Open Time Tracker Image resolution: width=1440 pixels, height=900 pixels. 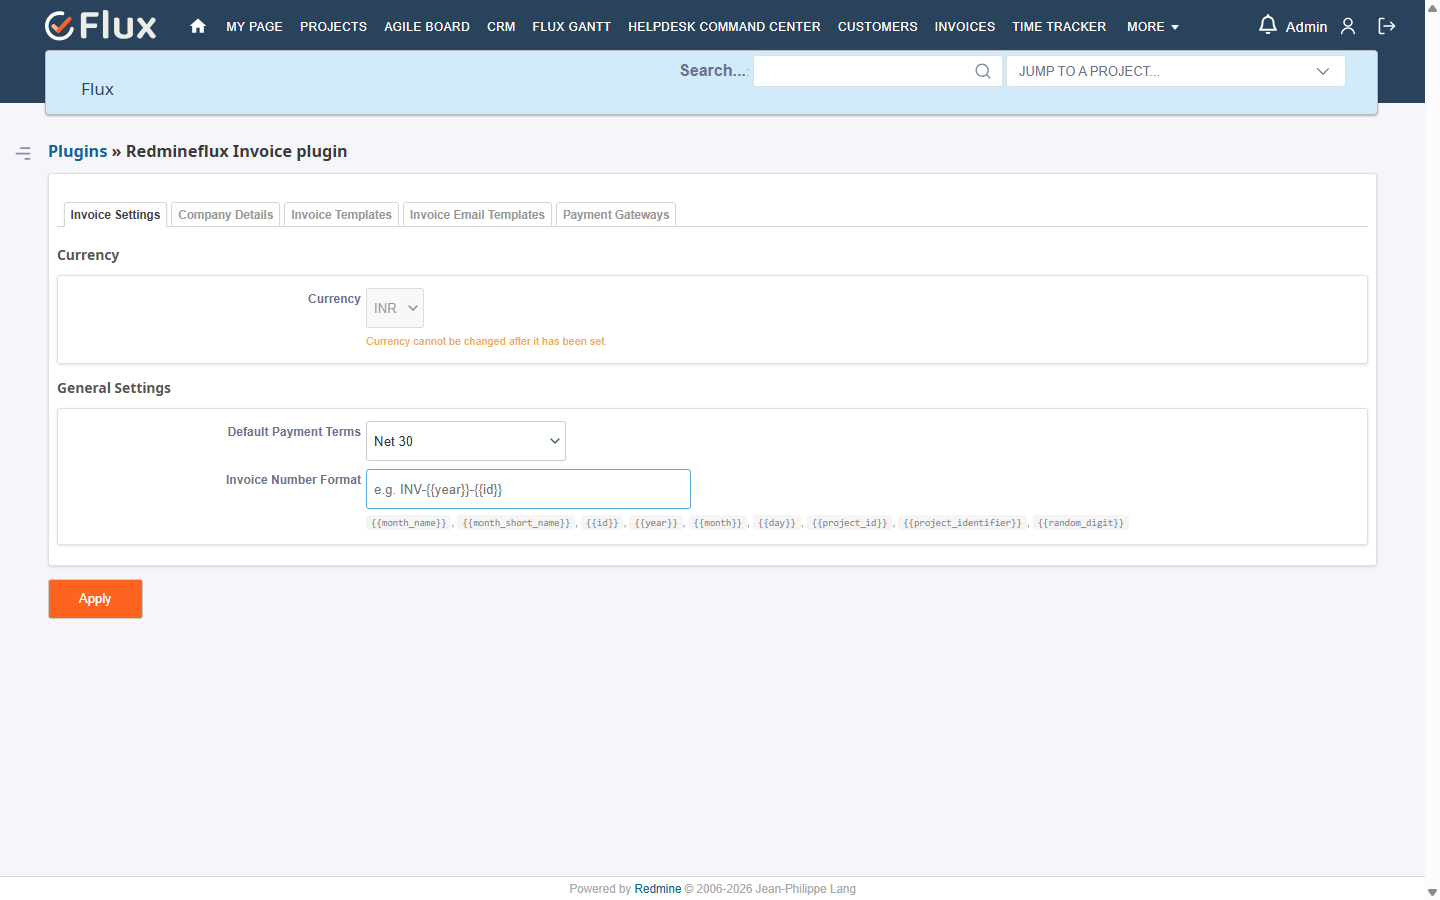coord(1059,27)
